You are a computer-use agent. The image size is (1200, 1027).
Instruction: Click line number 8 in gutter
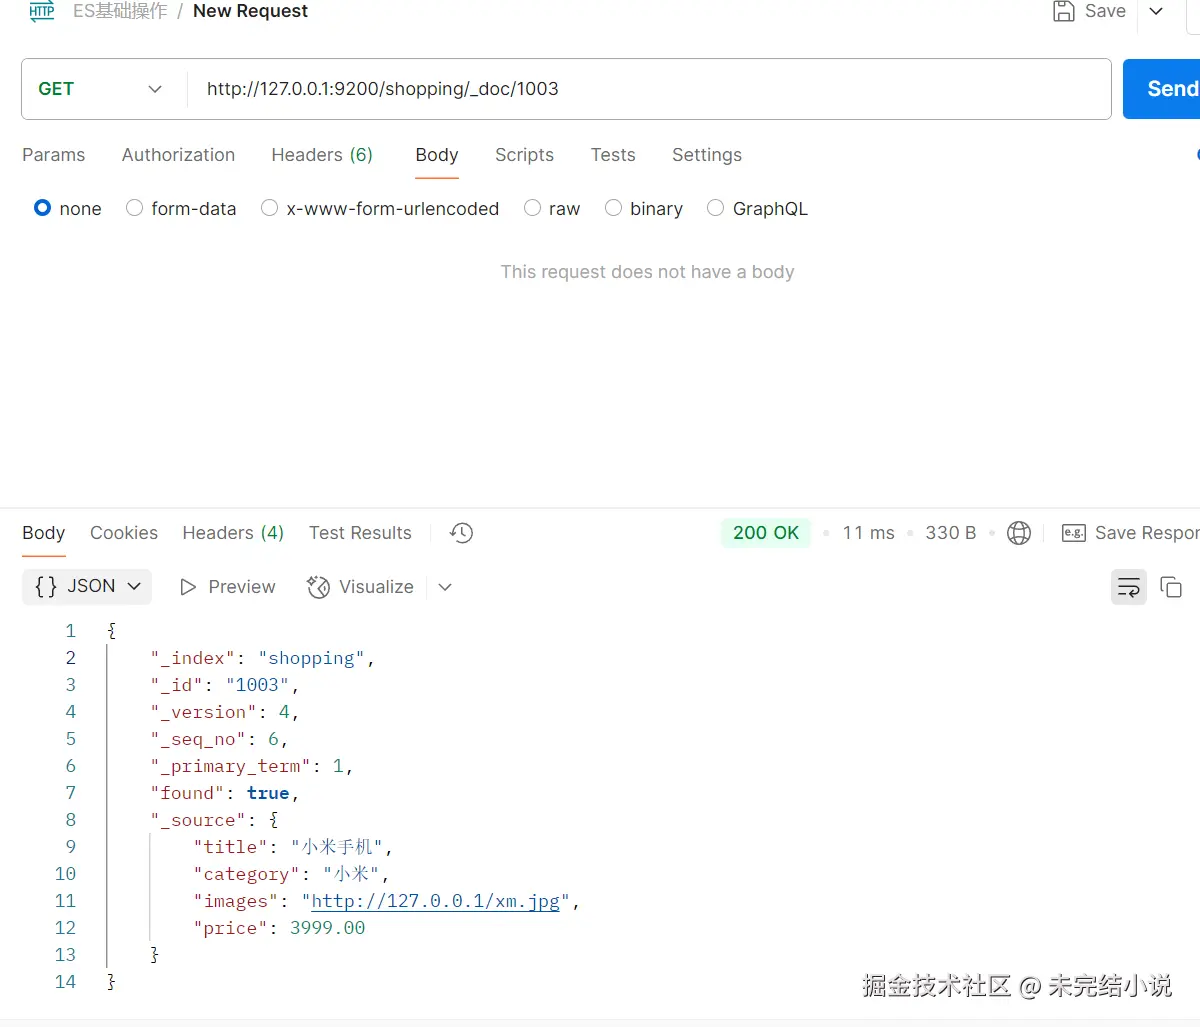[x=70, y=820]
